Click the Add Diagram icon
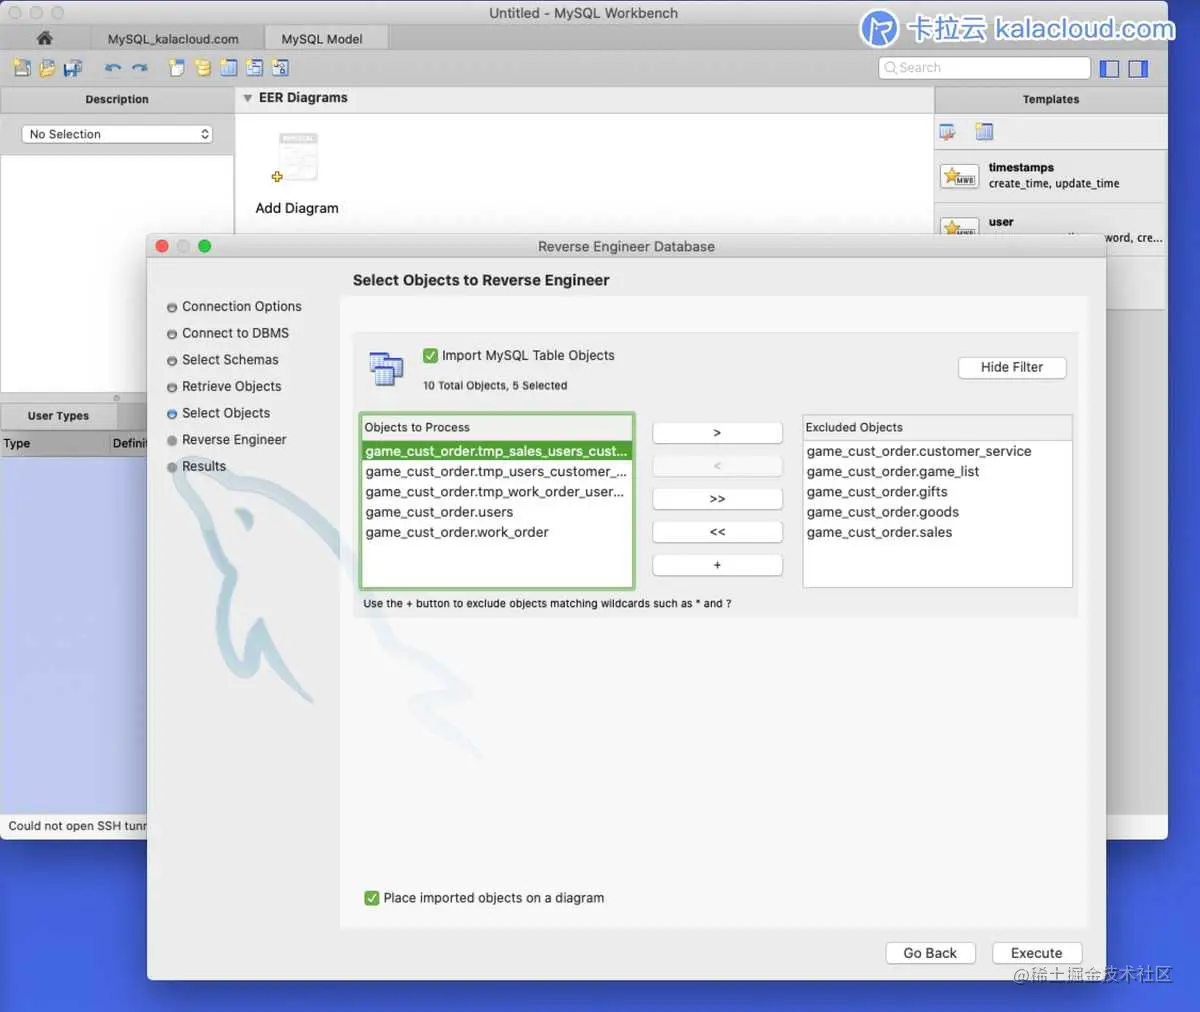The width and height of the screenshot is (1200, 1012). (297, 158)
